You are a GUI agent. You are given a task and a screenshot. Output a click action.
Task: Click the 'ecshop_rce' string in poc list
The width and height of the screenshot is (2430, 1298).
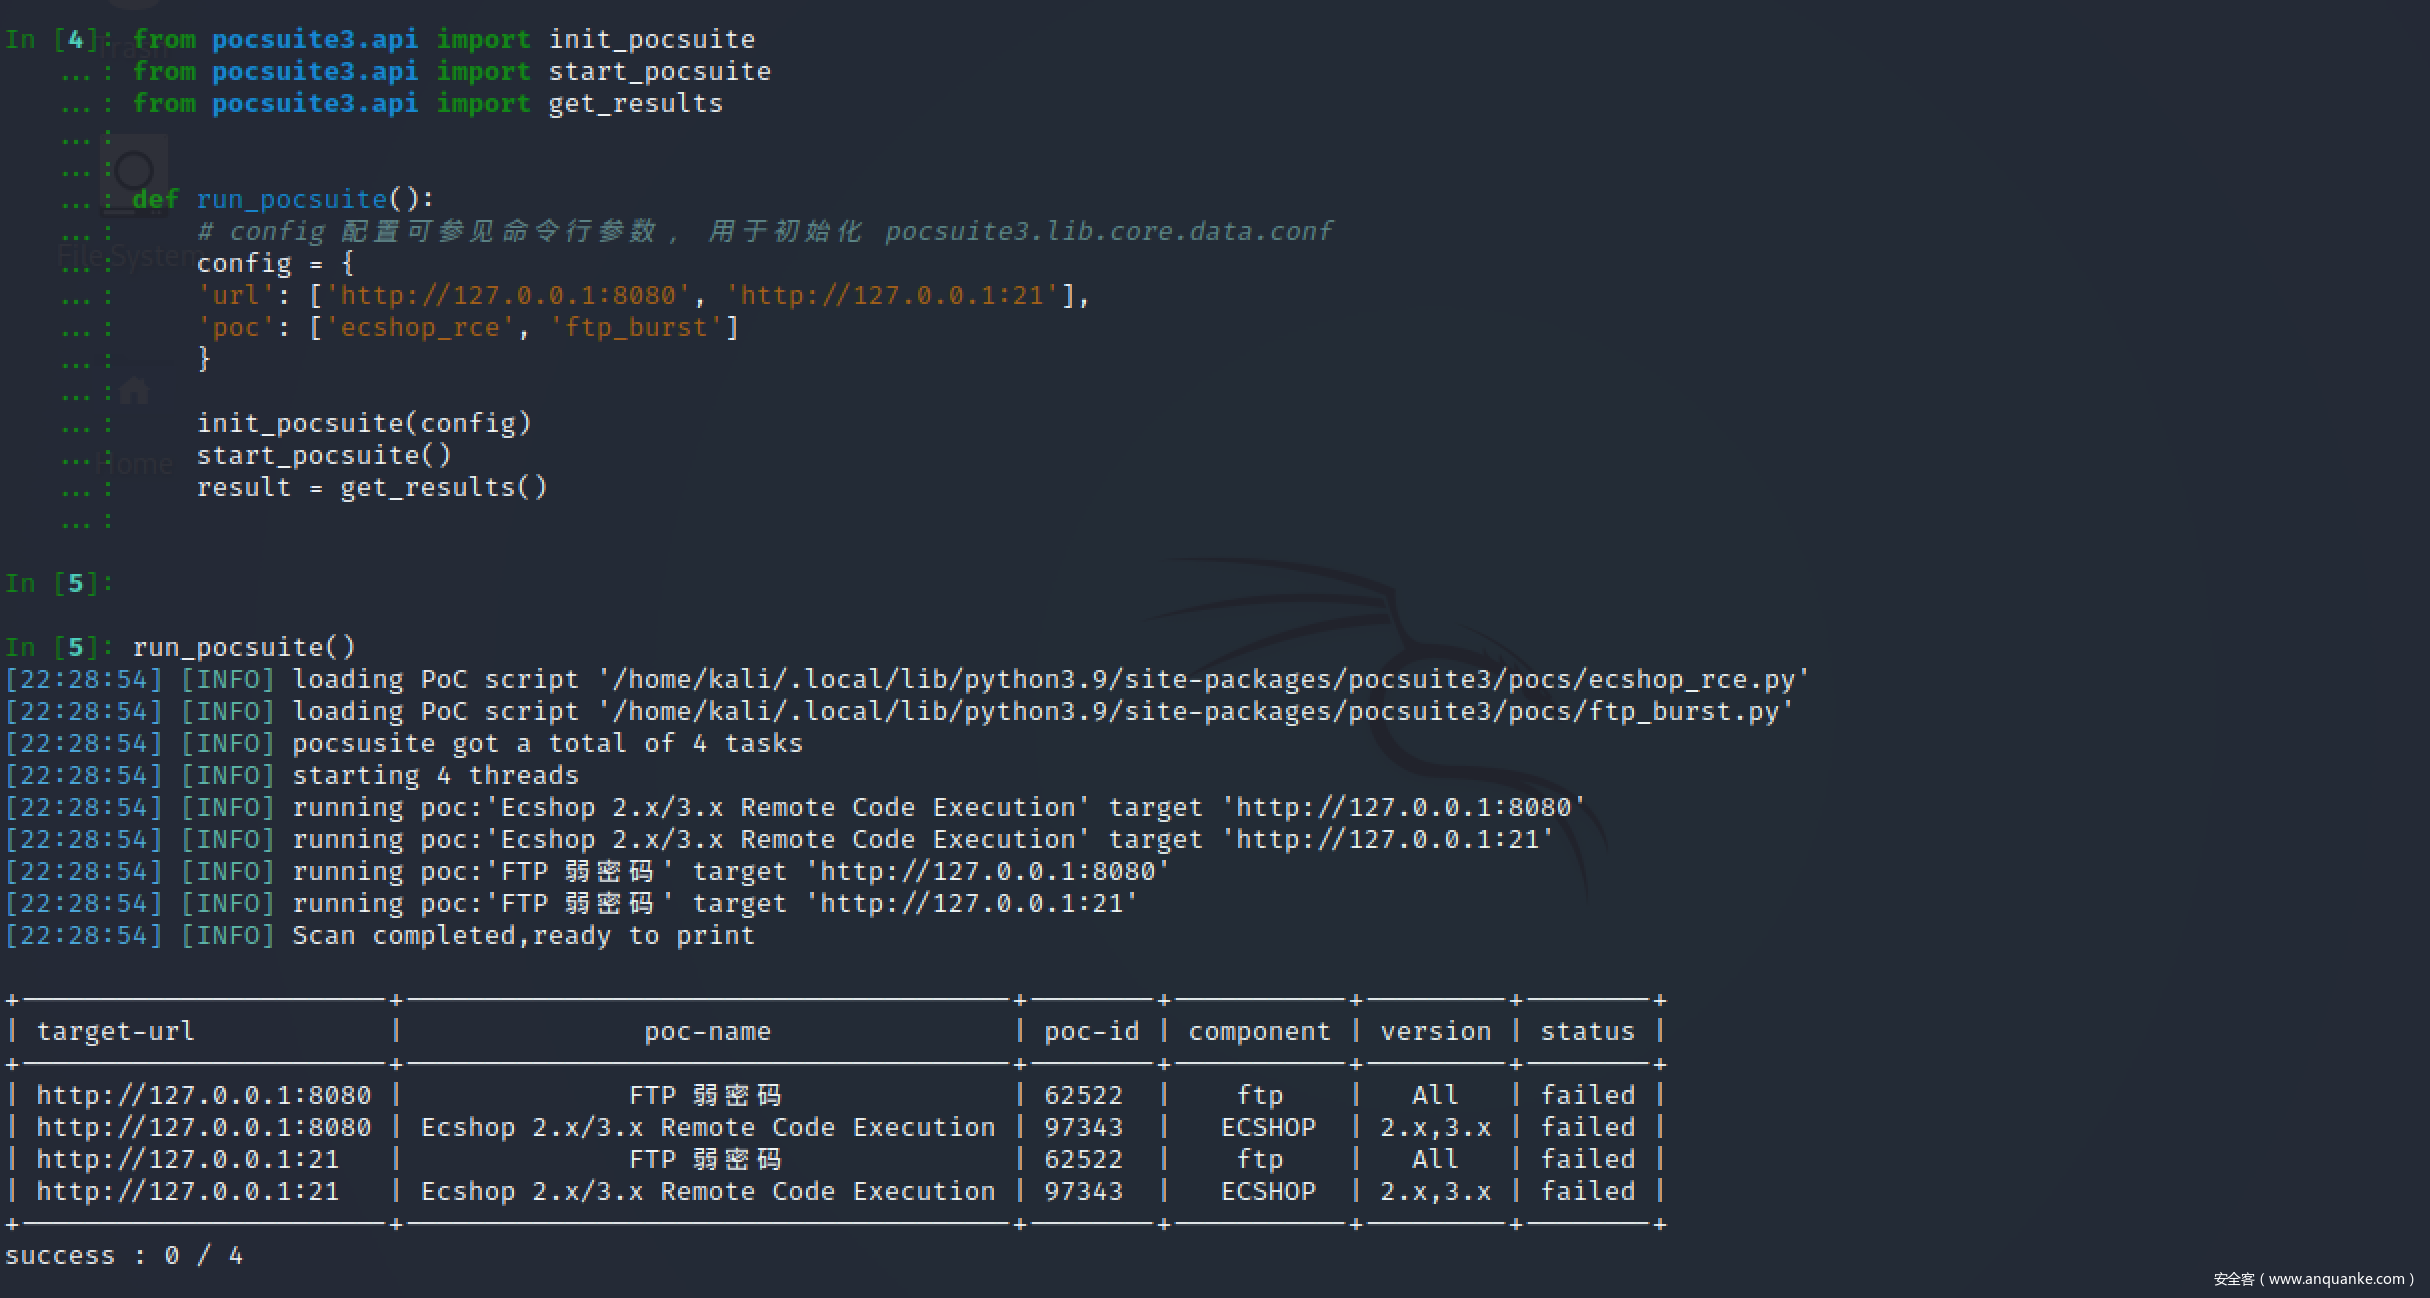pyautogui.click(x=419, y=328)
